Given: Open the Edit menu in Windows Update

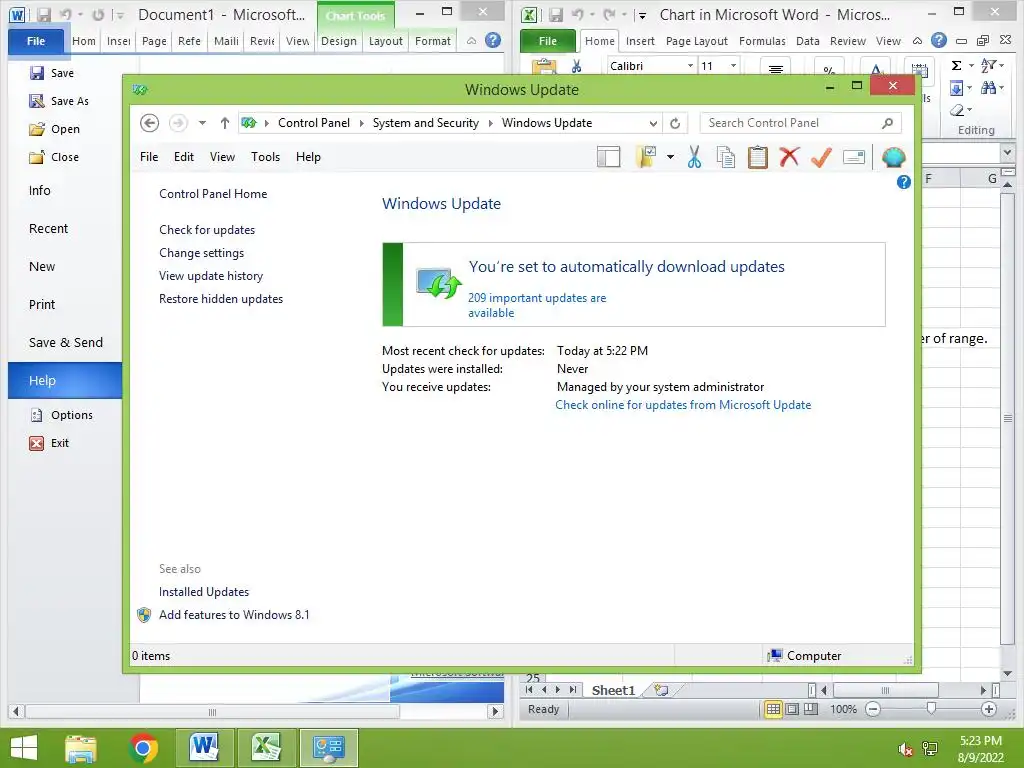Looking at the screenshot, I should (184, 157).
